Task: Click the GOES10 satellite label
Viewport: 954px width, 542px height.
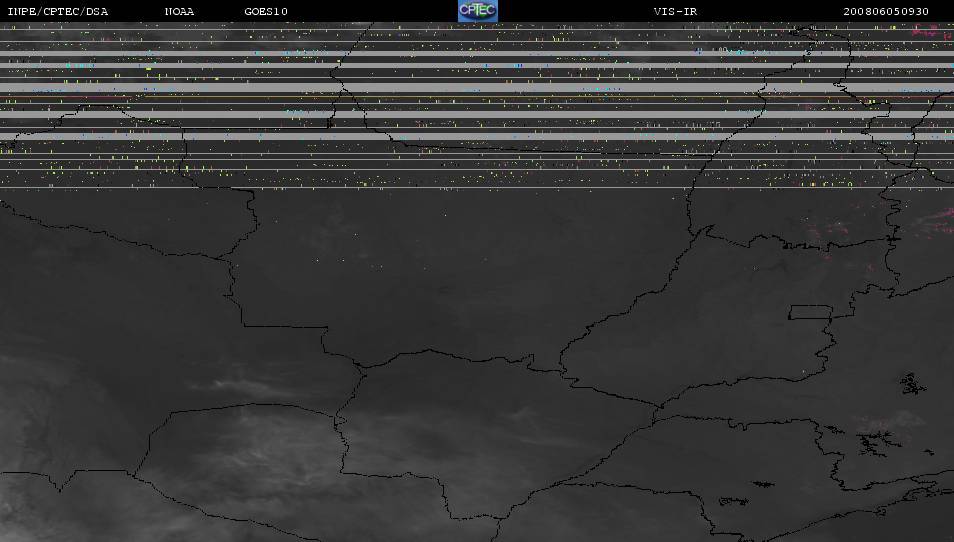Action: pyautogui.click(x=266, y=12)
